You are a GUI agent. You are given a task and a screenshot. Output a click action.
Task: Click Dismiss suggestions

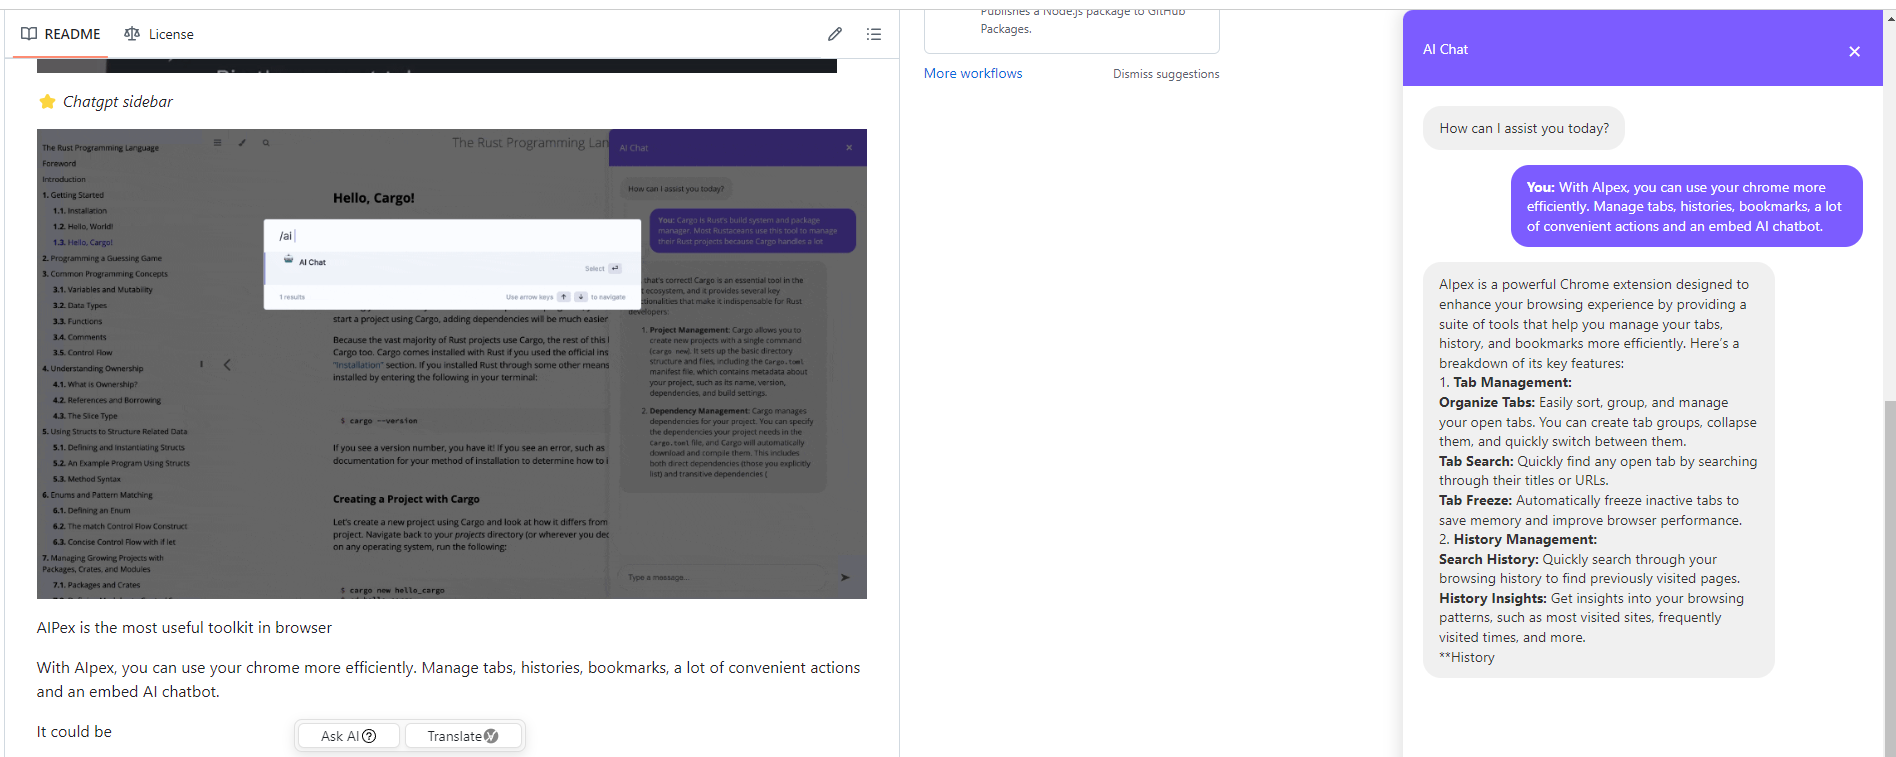tap(1166, 74)
